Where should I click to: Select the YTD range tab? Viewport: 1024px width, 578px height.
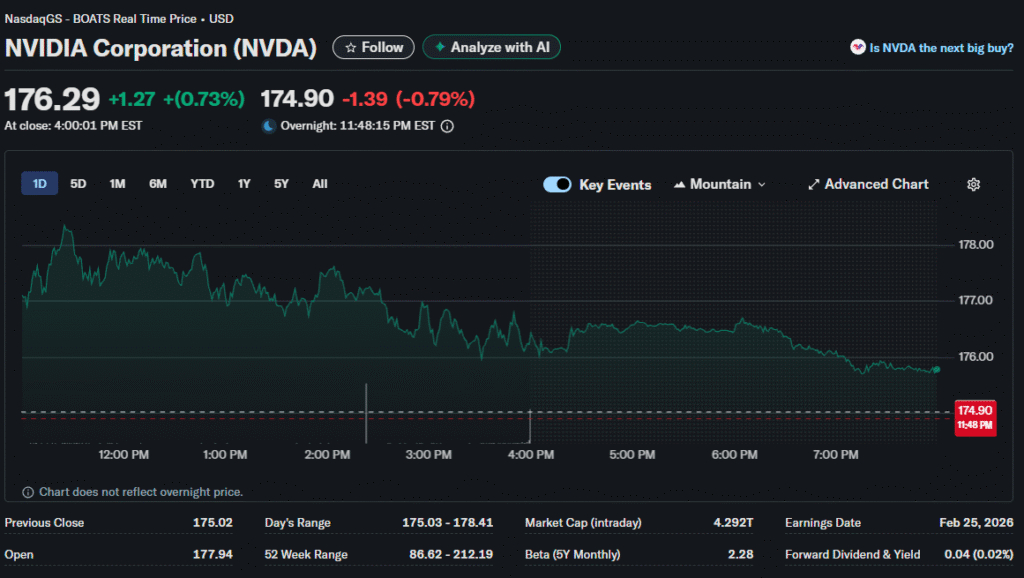point(202,184)
